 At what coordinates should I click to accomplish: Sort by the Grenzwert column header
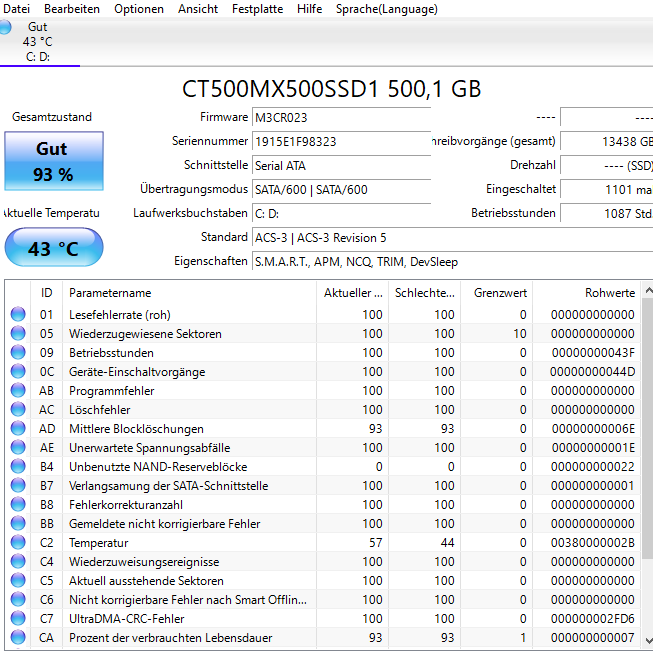coord(496,293)
